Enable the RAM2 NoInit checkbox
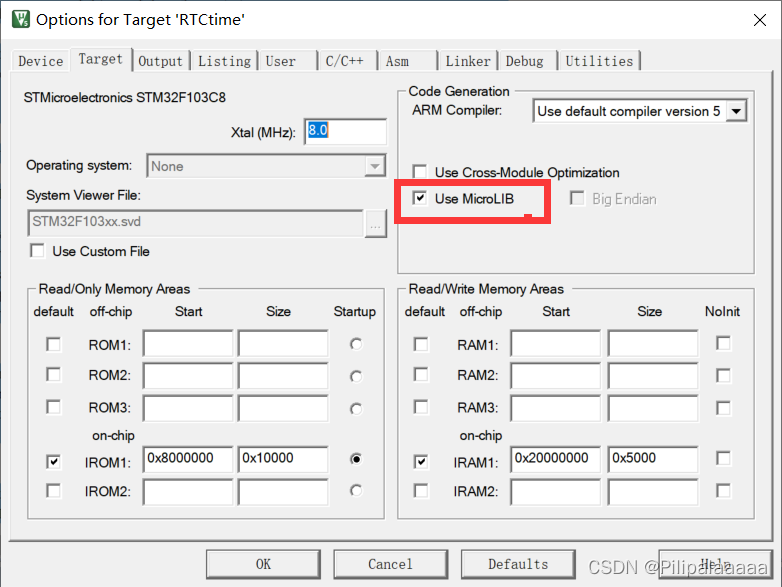This screenshot has height=587, width=782. 723,375
